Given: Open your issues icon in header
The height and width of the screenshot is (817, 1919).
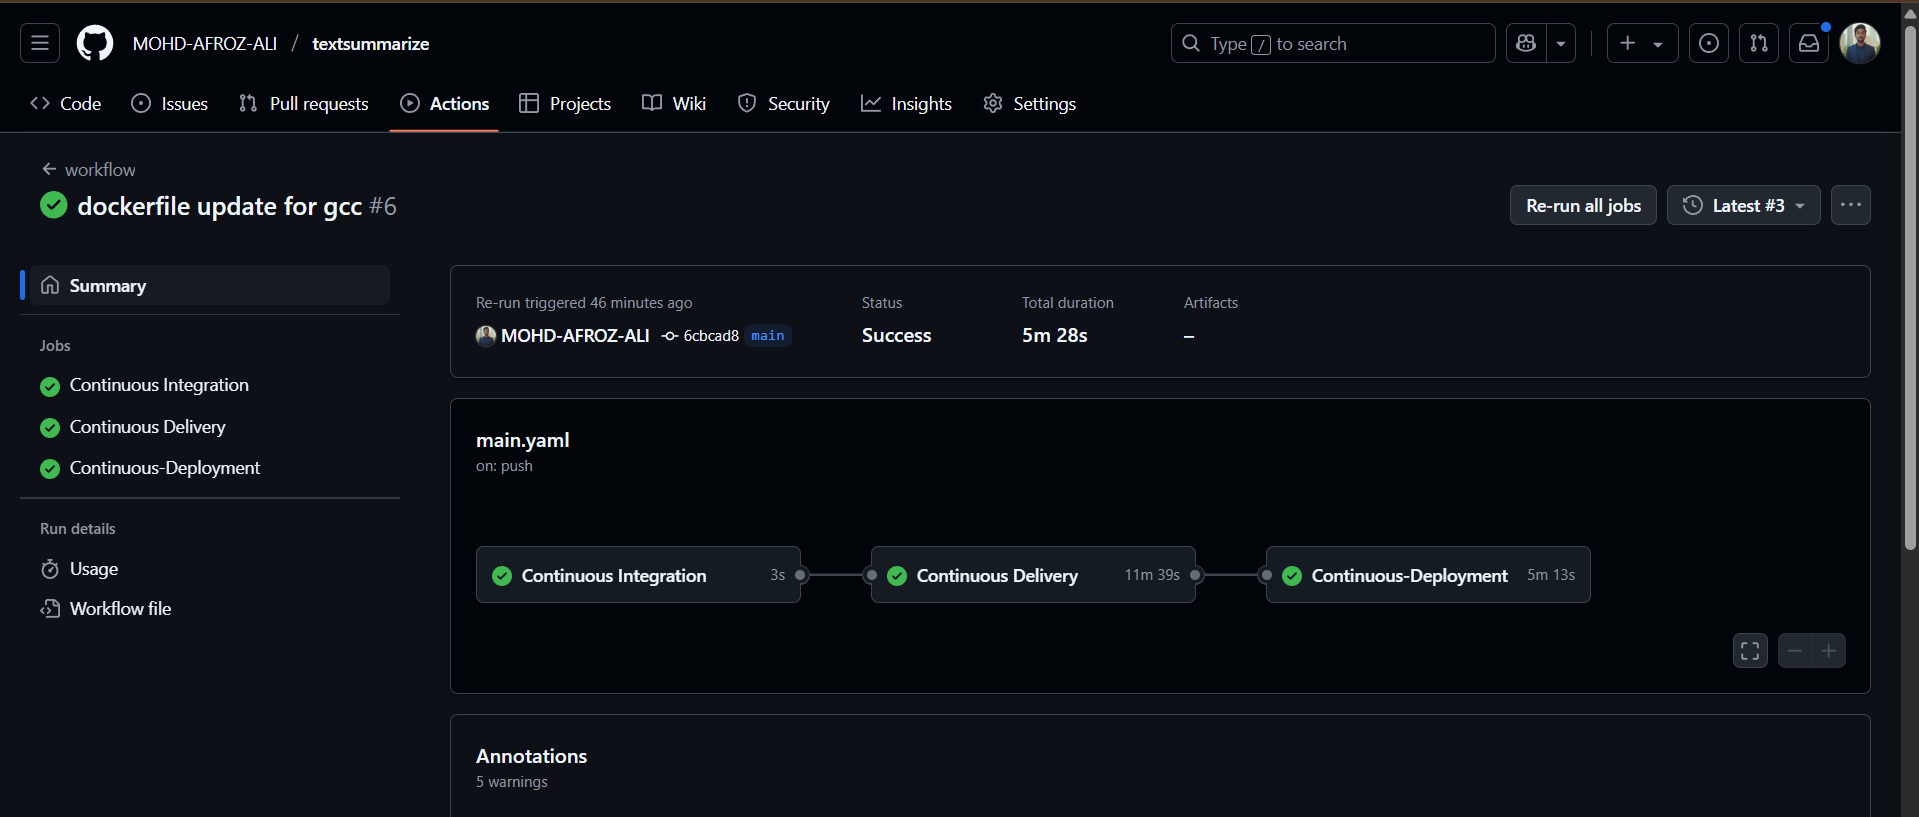Looking at the screenshot, I should pyautogui.click(x=1709, y=43).
